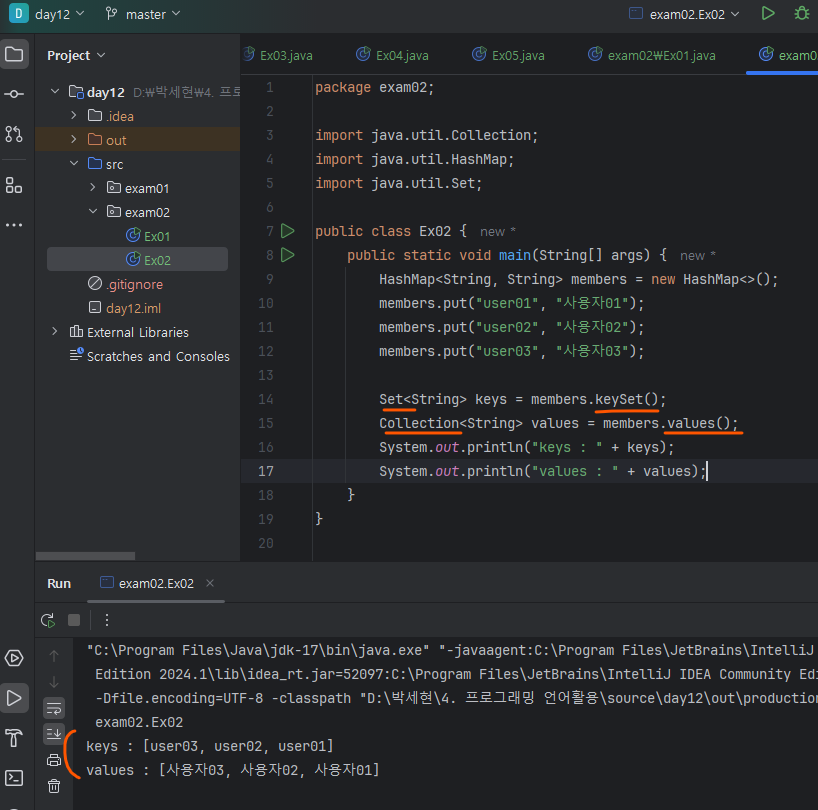The image size is (818, 810).
Task: Open the Terminal tool window
Action: [14, 777]
